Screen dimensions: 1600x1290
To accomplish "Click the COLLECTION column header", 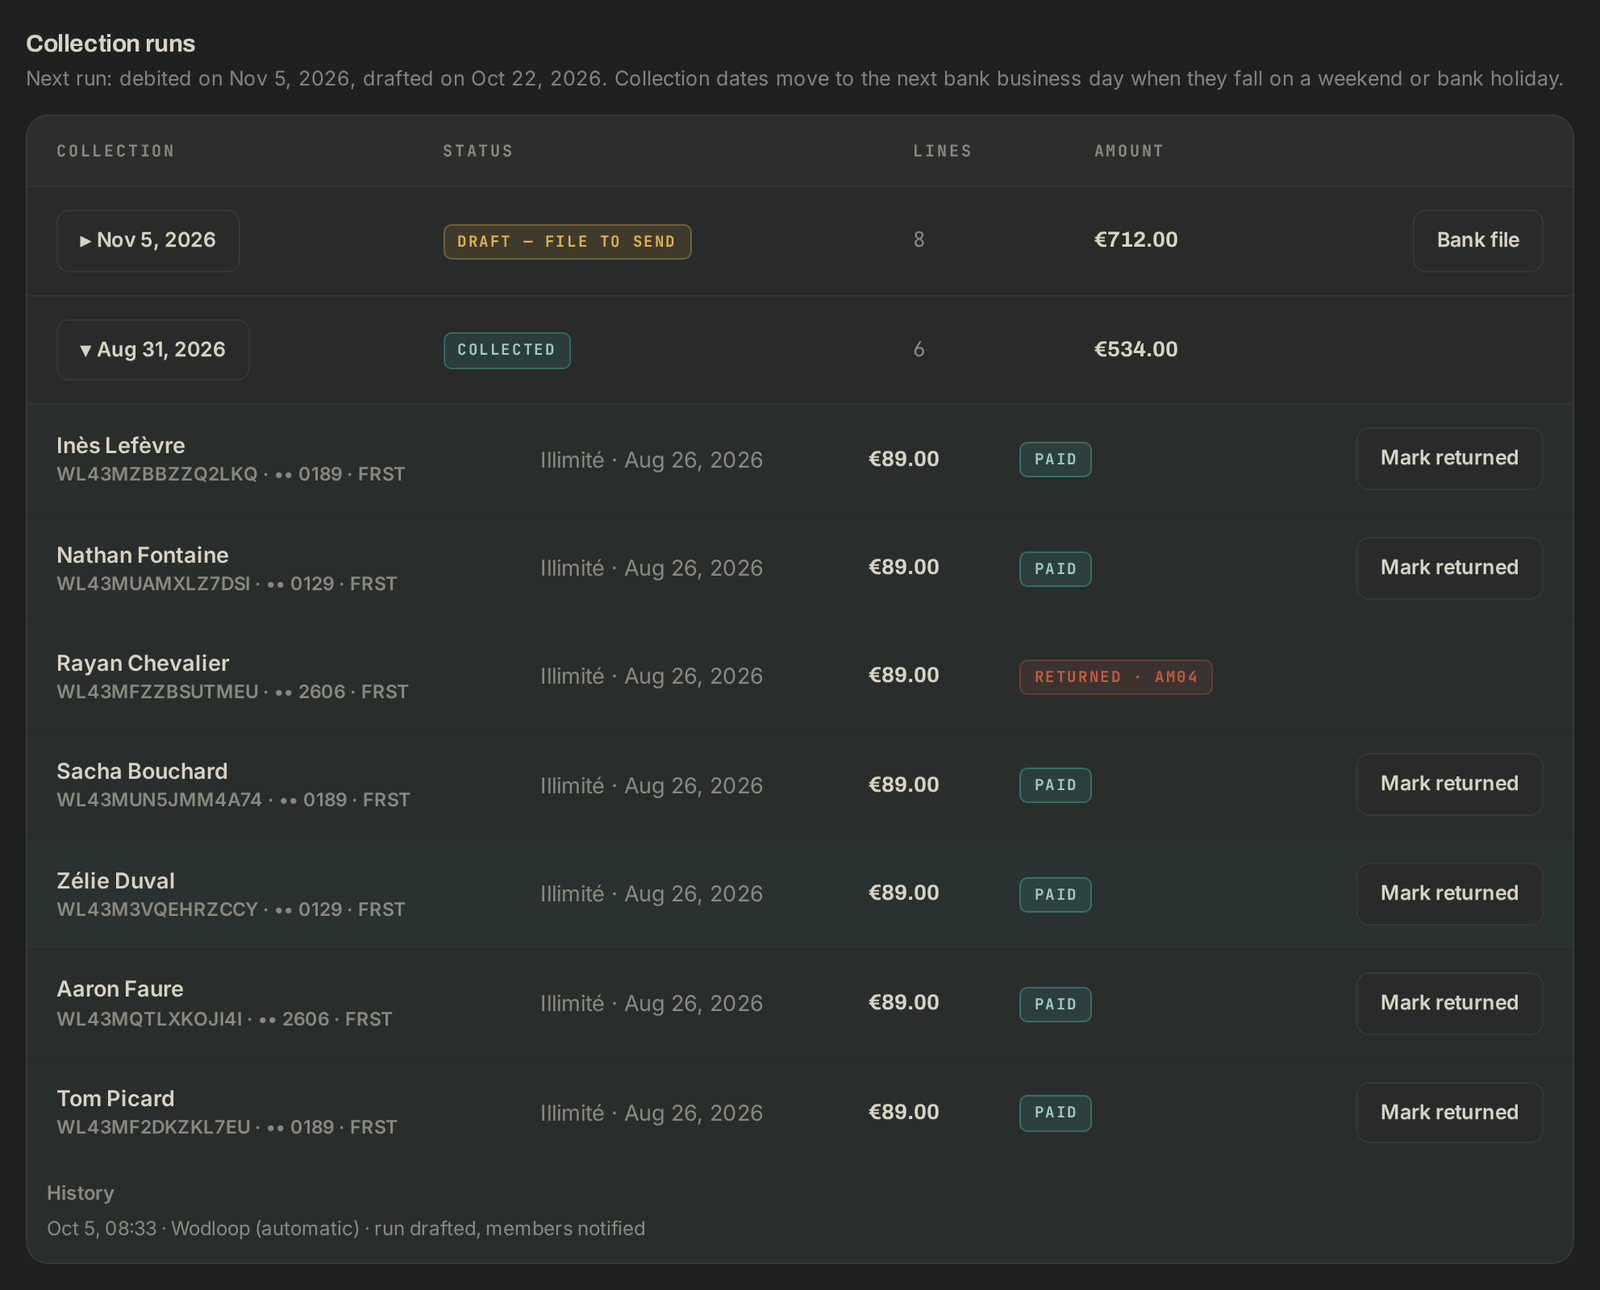I will [x=116, y=151].
